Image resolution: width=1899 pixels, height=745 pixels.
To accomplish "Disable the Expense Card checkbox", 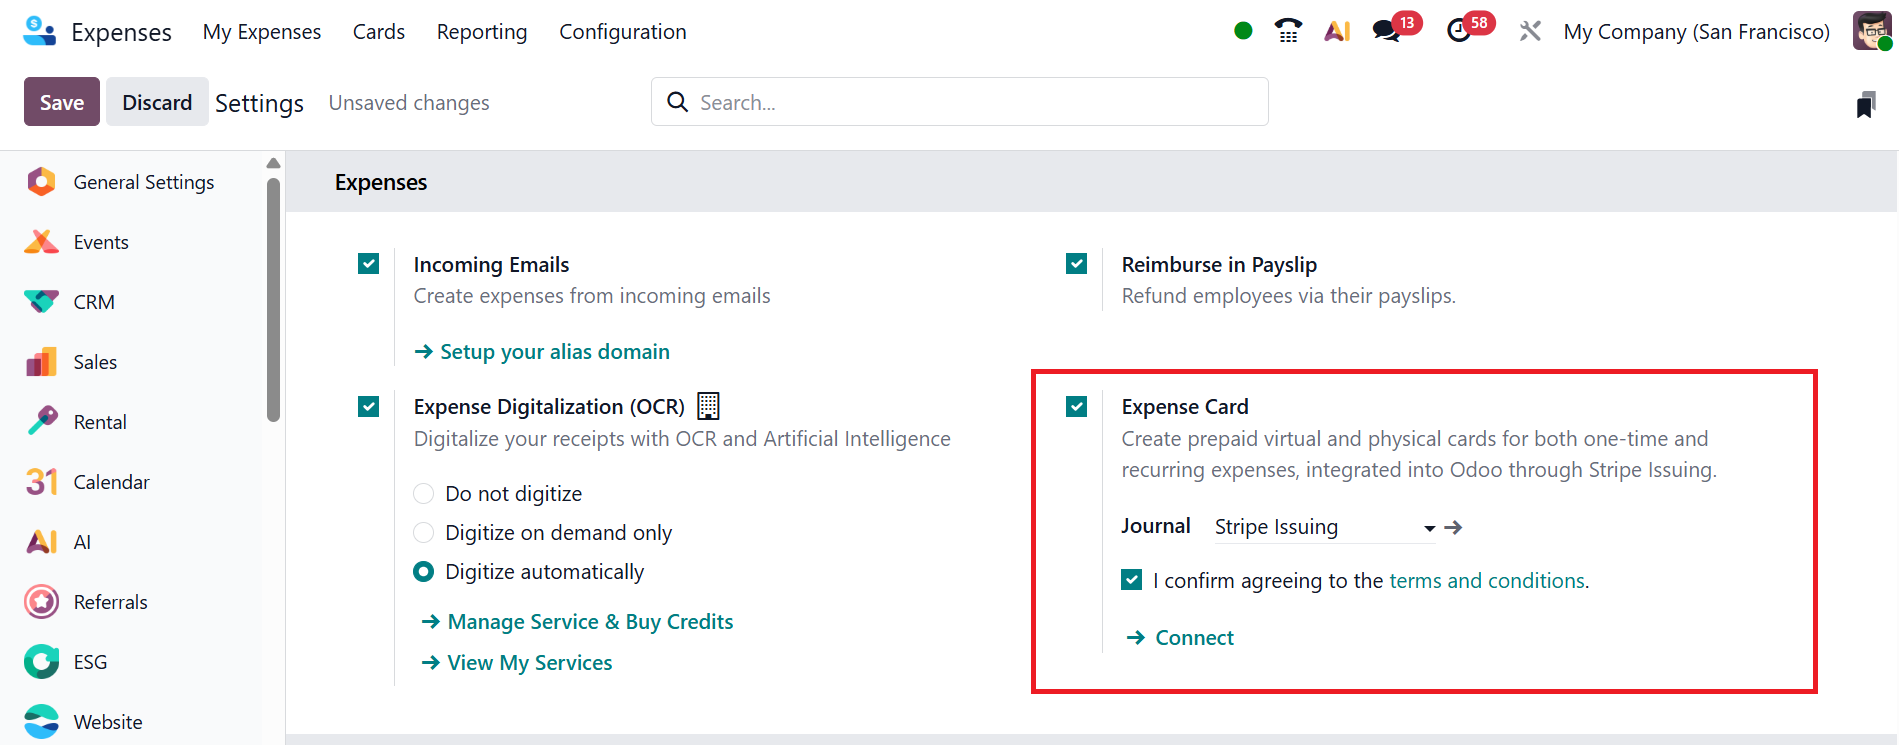I will pos(1077,407).
